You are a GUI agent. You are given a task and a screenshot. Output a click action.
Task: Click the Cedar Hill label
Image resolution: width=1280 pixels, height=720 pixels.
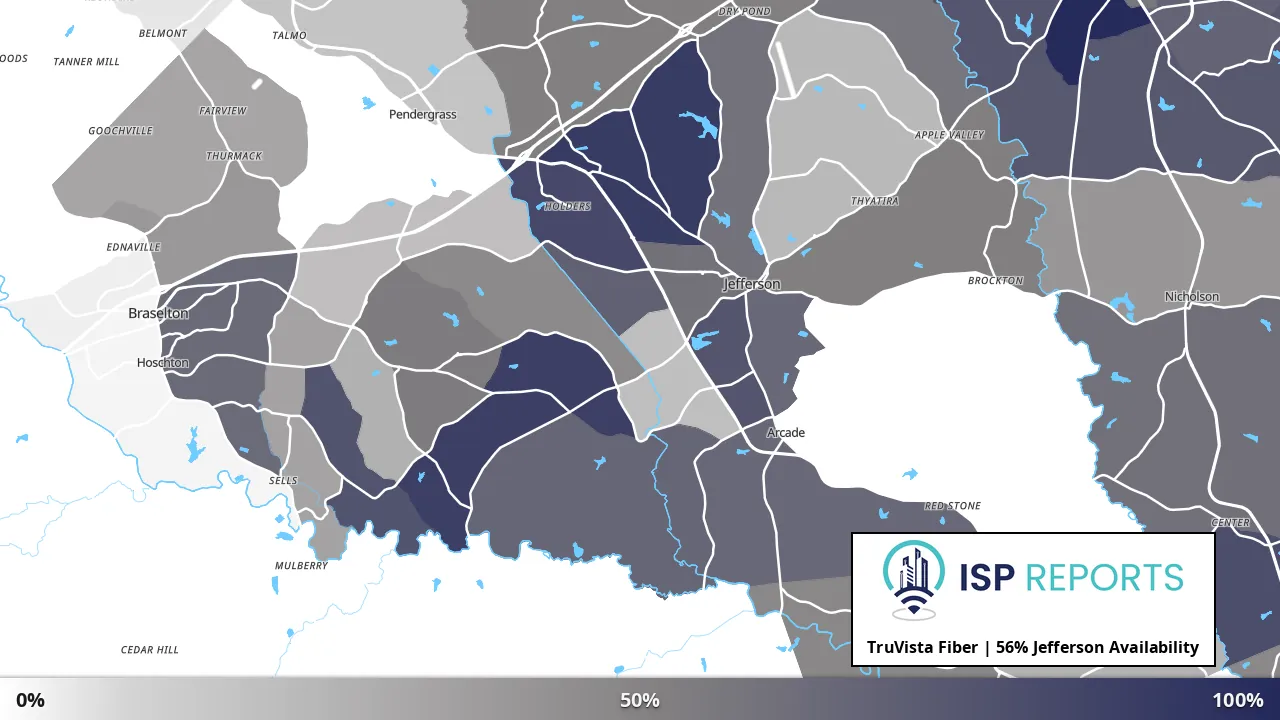point(150,649)
